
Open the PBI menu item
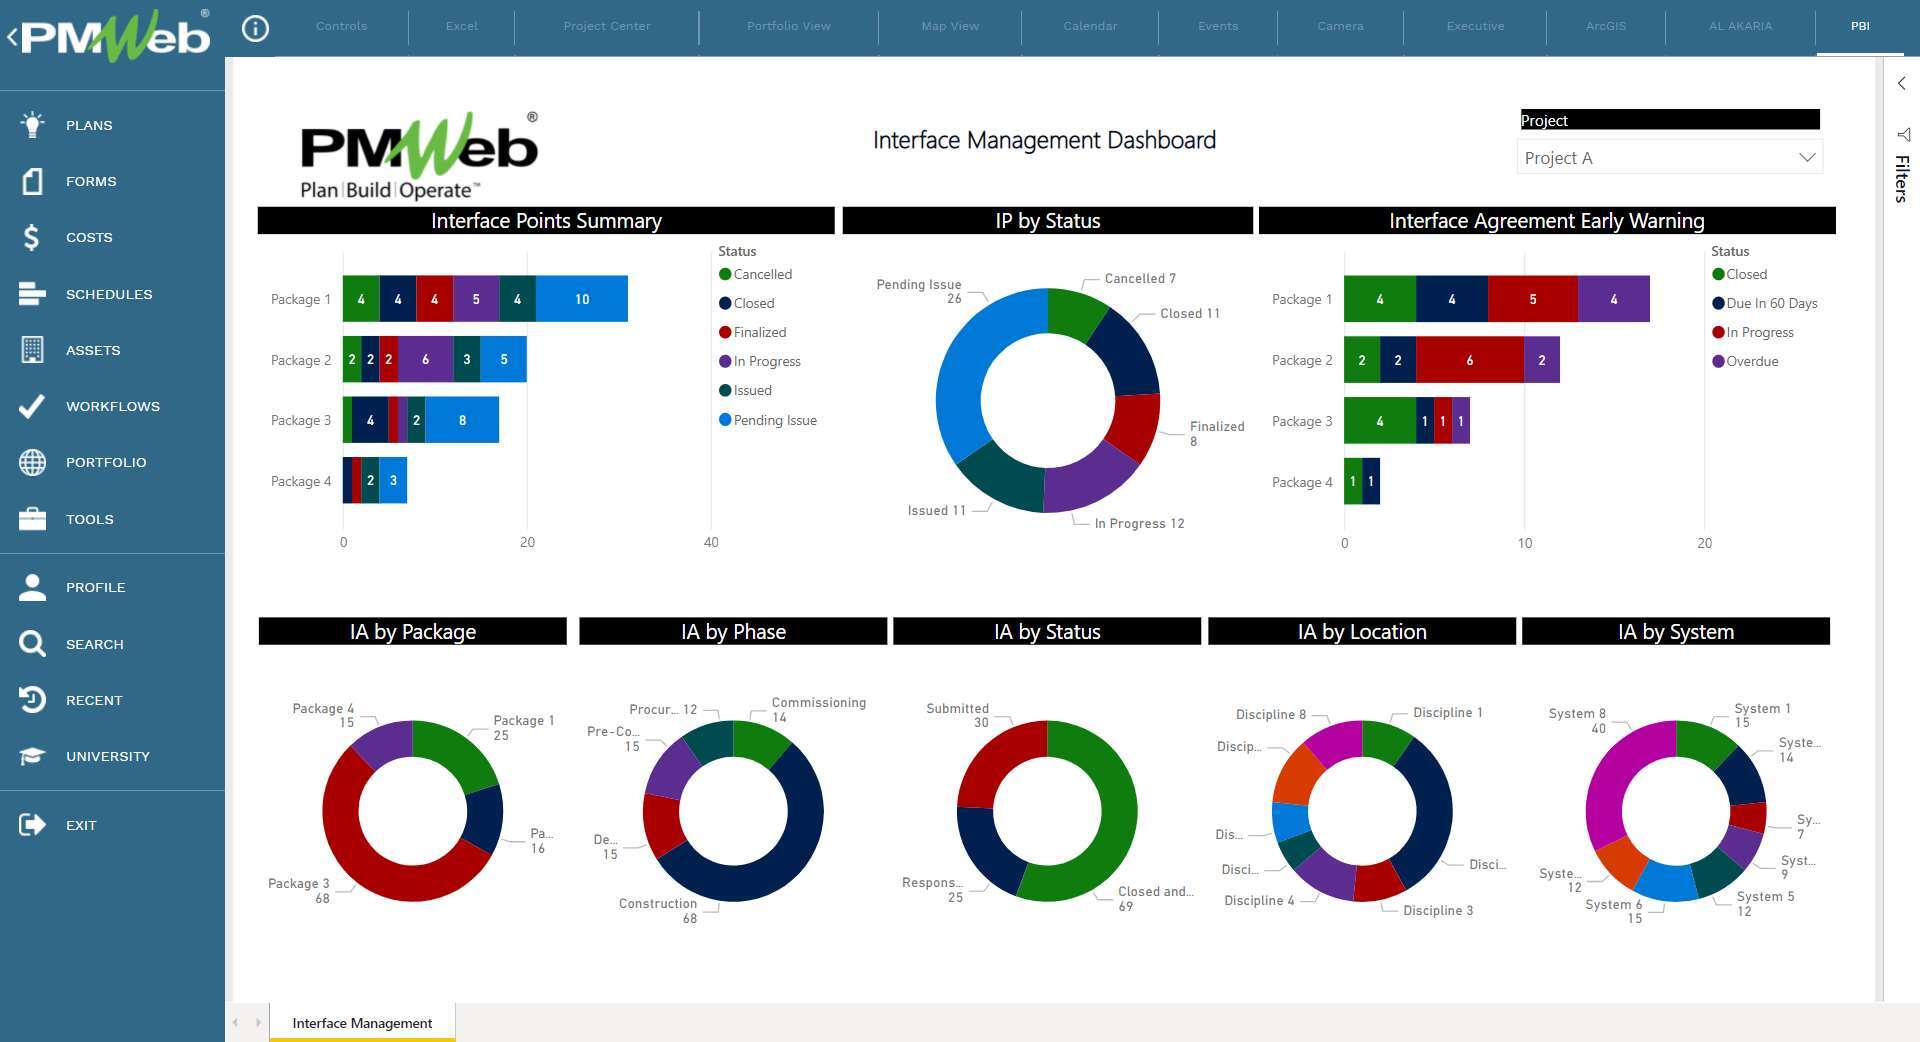[x=1859, y=26]
